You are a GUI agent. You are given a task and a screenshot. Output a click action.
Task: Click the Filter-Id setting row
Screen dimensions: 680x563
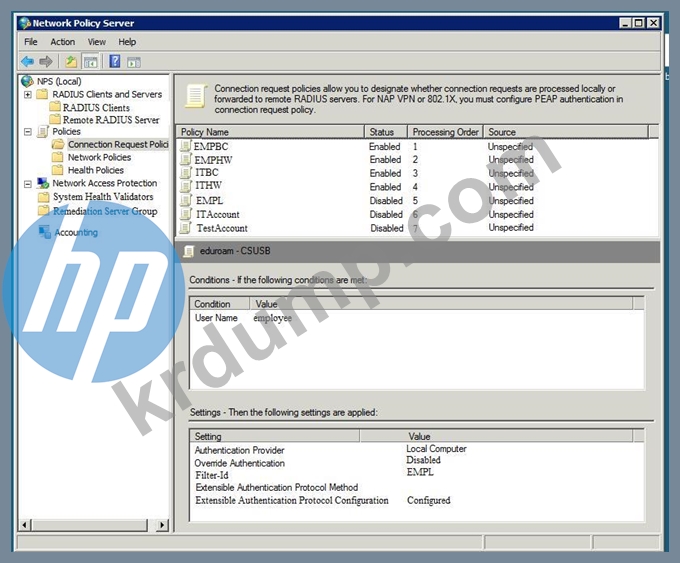pyautogui.click(x=417, y=475)
